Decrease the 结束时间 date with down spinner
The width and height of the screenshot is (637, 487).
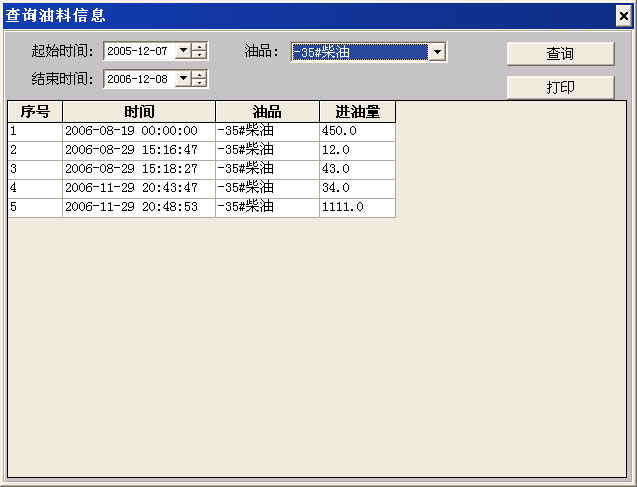click(x=200, y=83)
